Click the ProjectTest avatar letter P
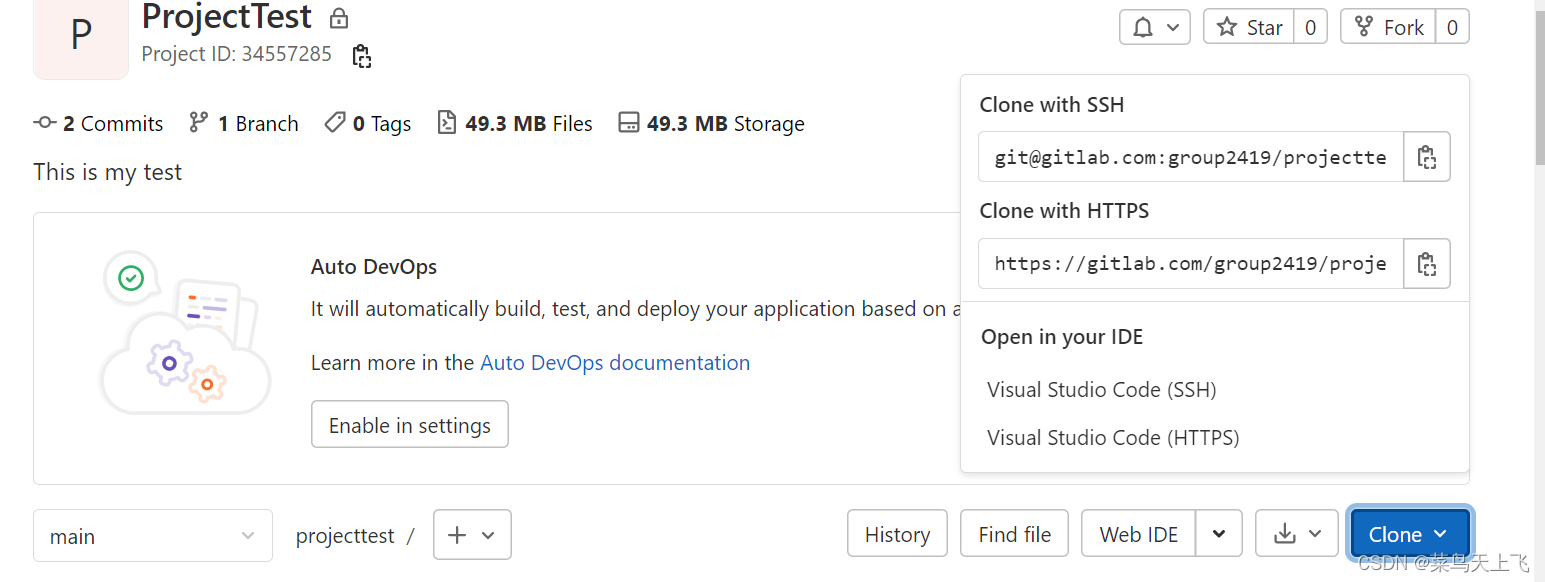The height and width of the screenshot is (582, 1545). [x=81, y=35]
